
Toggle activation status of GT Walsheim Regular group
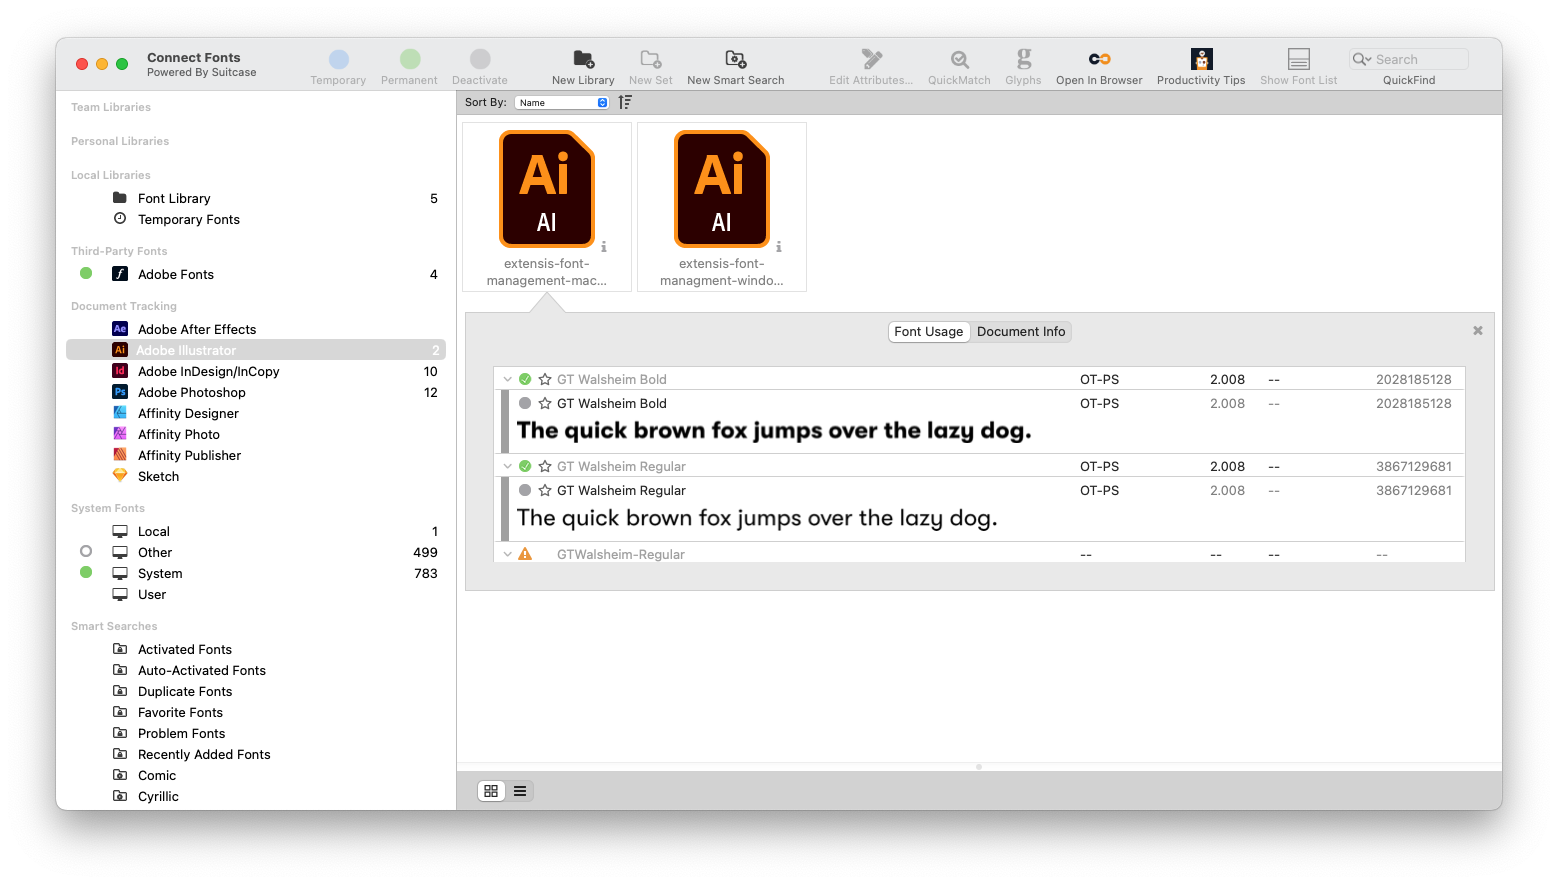[x=525, y=466]
